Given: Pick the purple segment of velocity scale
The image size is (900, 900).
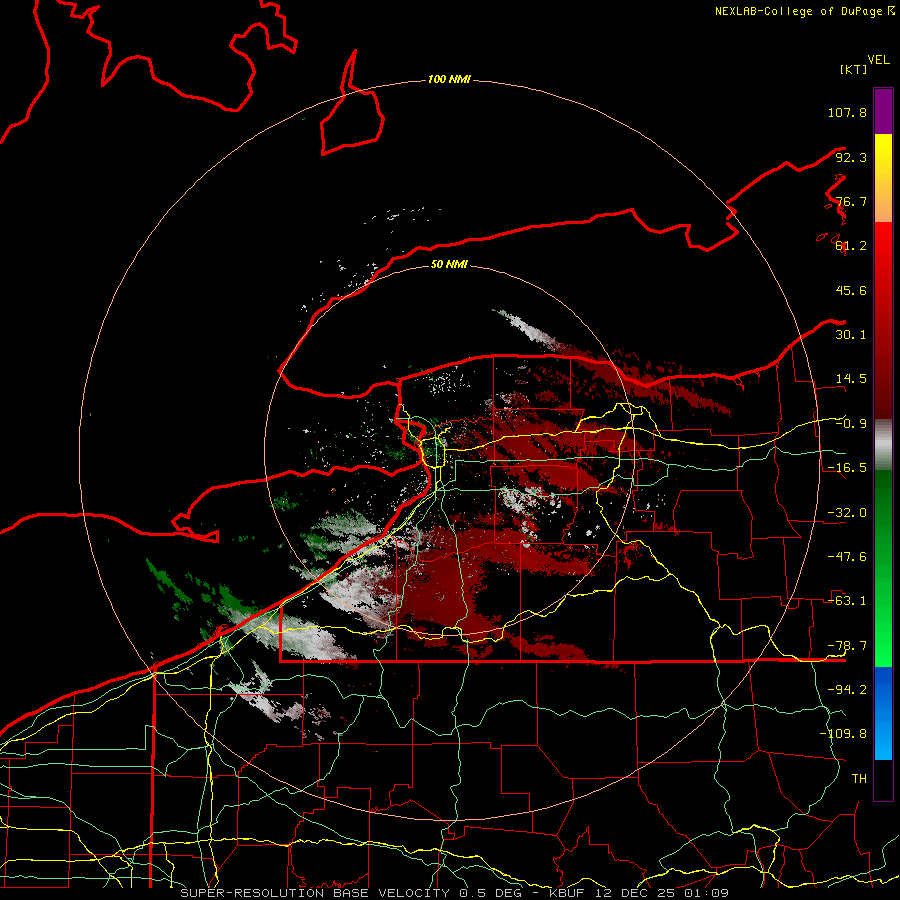Looking at the screenshot, I should 883,112.
